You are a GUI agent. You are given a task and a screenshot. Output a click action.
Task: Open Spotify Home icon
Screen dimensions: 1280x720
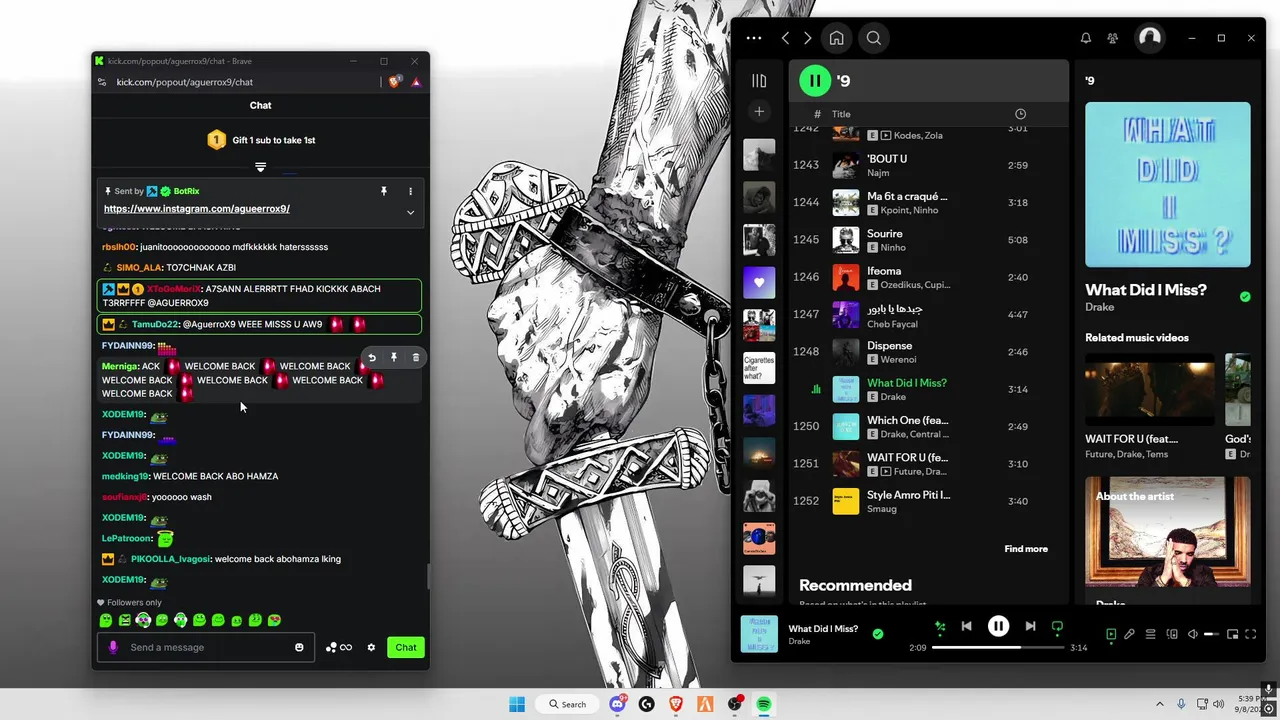[836, 38]
